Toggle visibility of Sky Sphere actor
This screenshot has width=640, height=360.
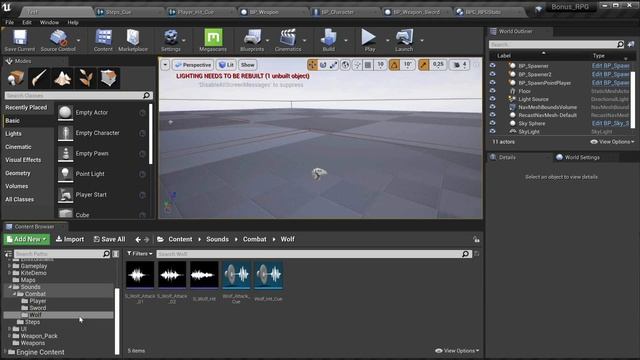[493, 123]
